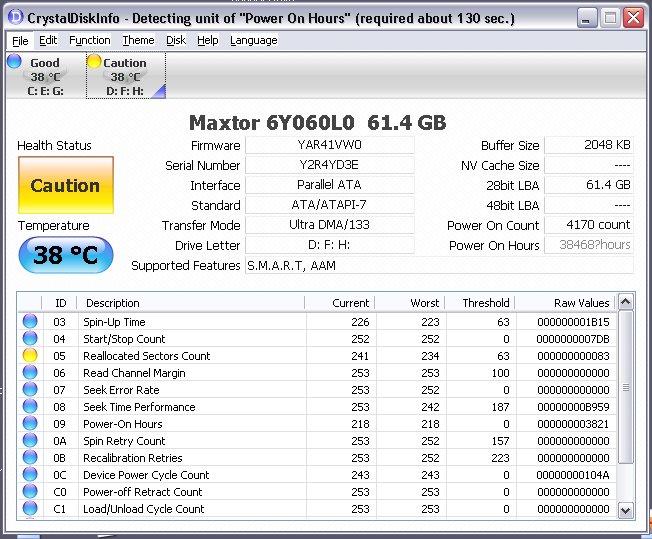The image size is (652, 539).
Task: Click the scrollbar down arrow
Action: tap(625, 510)
